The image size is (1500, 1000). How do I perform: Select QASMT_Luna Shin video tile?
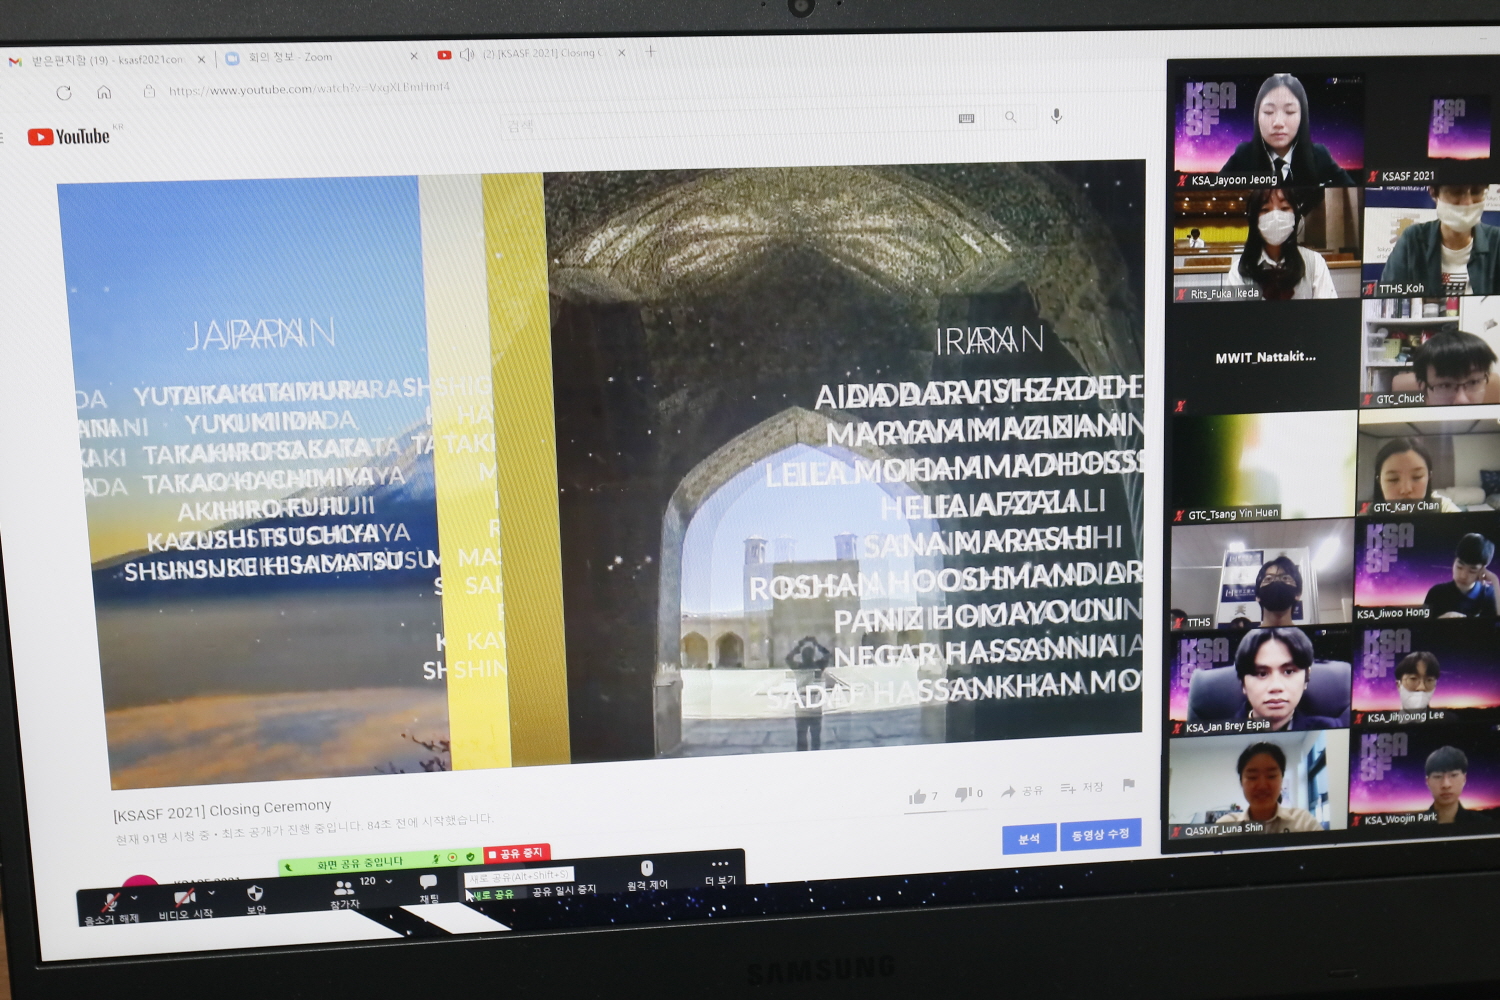(1258, 785)
